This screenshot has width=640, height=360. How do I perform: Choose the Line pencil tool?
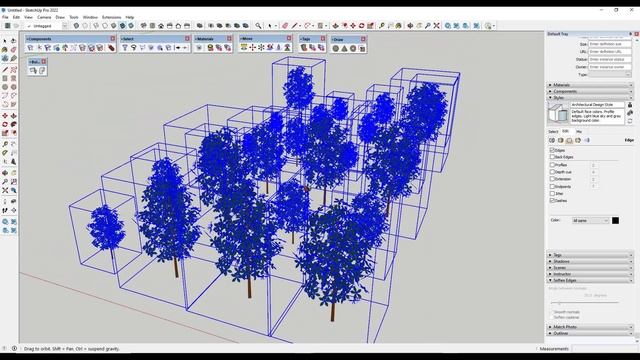coord(5,70)
